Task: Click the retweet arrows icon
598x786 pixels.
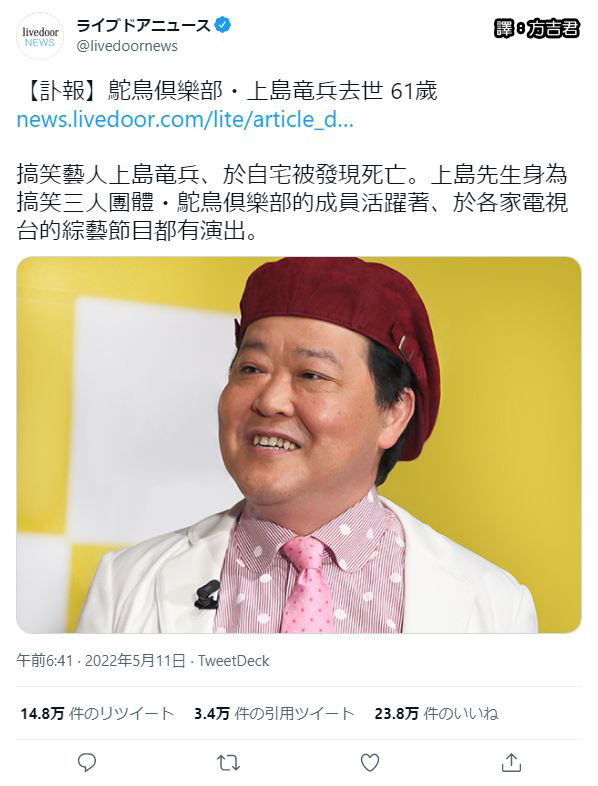Action: click(x=228, y=763)
